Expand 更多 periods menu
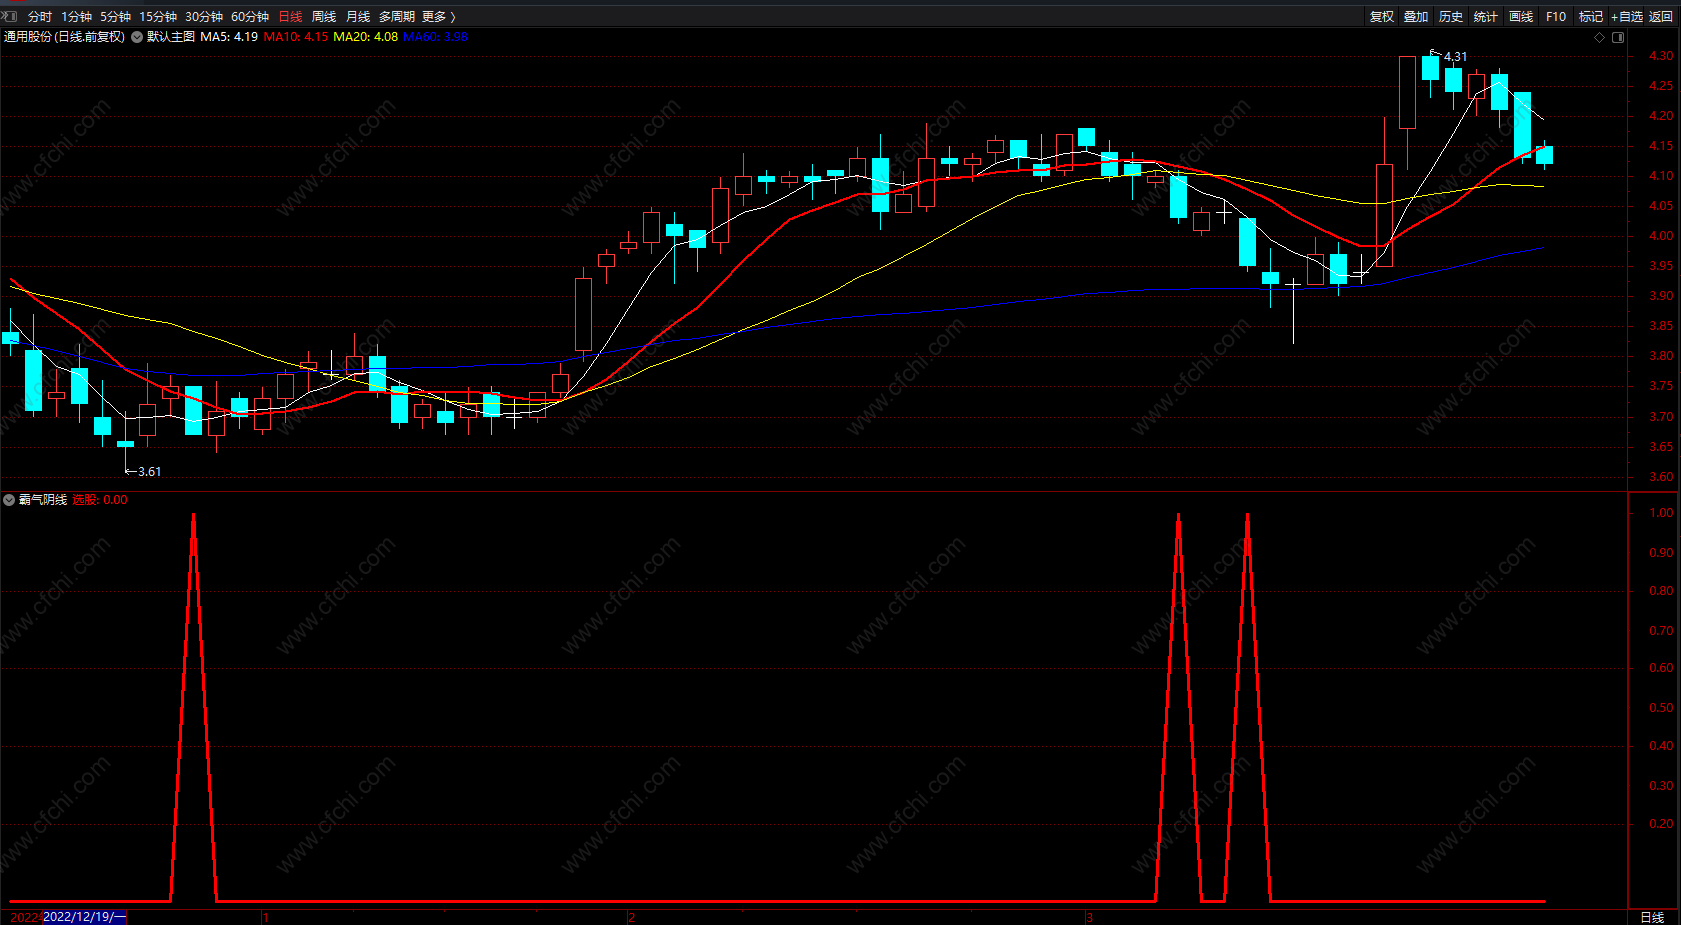 (x=438, y=16)
